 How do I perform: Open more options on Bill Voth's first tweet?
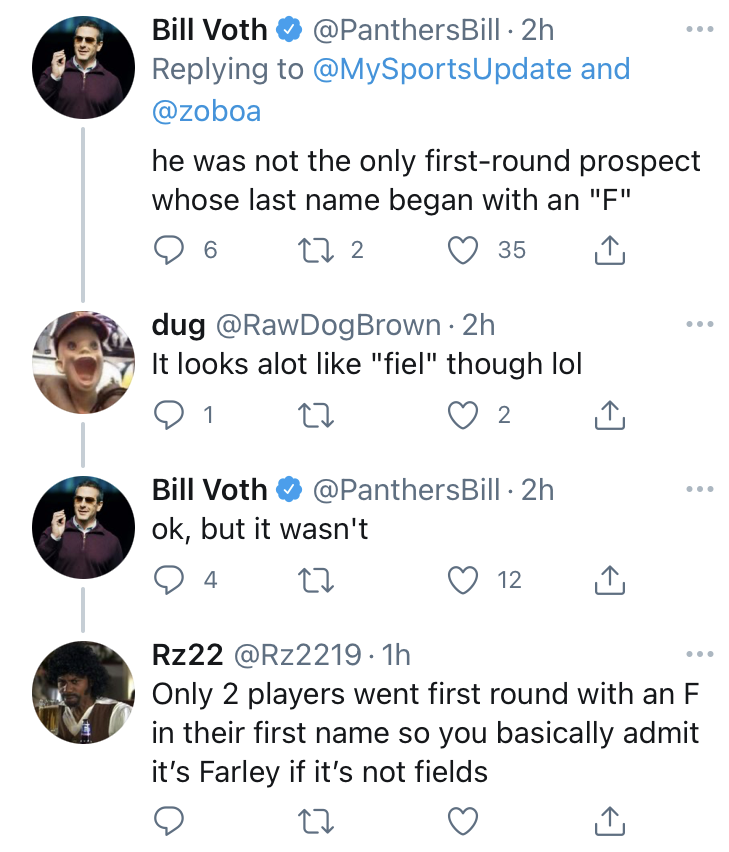point(700,30)
